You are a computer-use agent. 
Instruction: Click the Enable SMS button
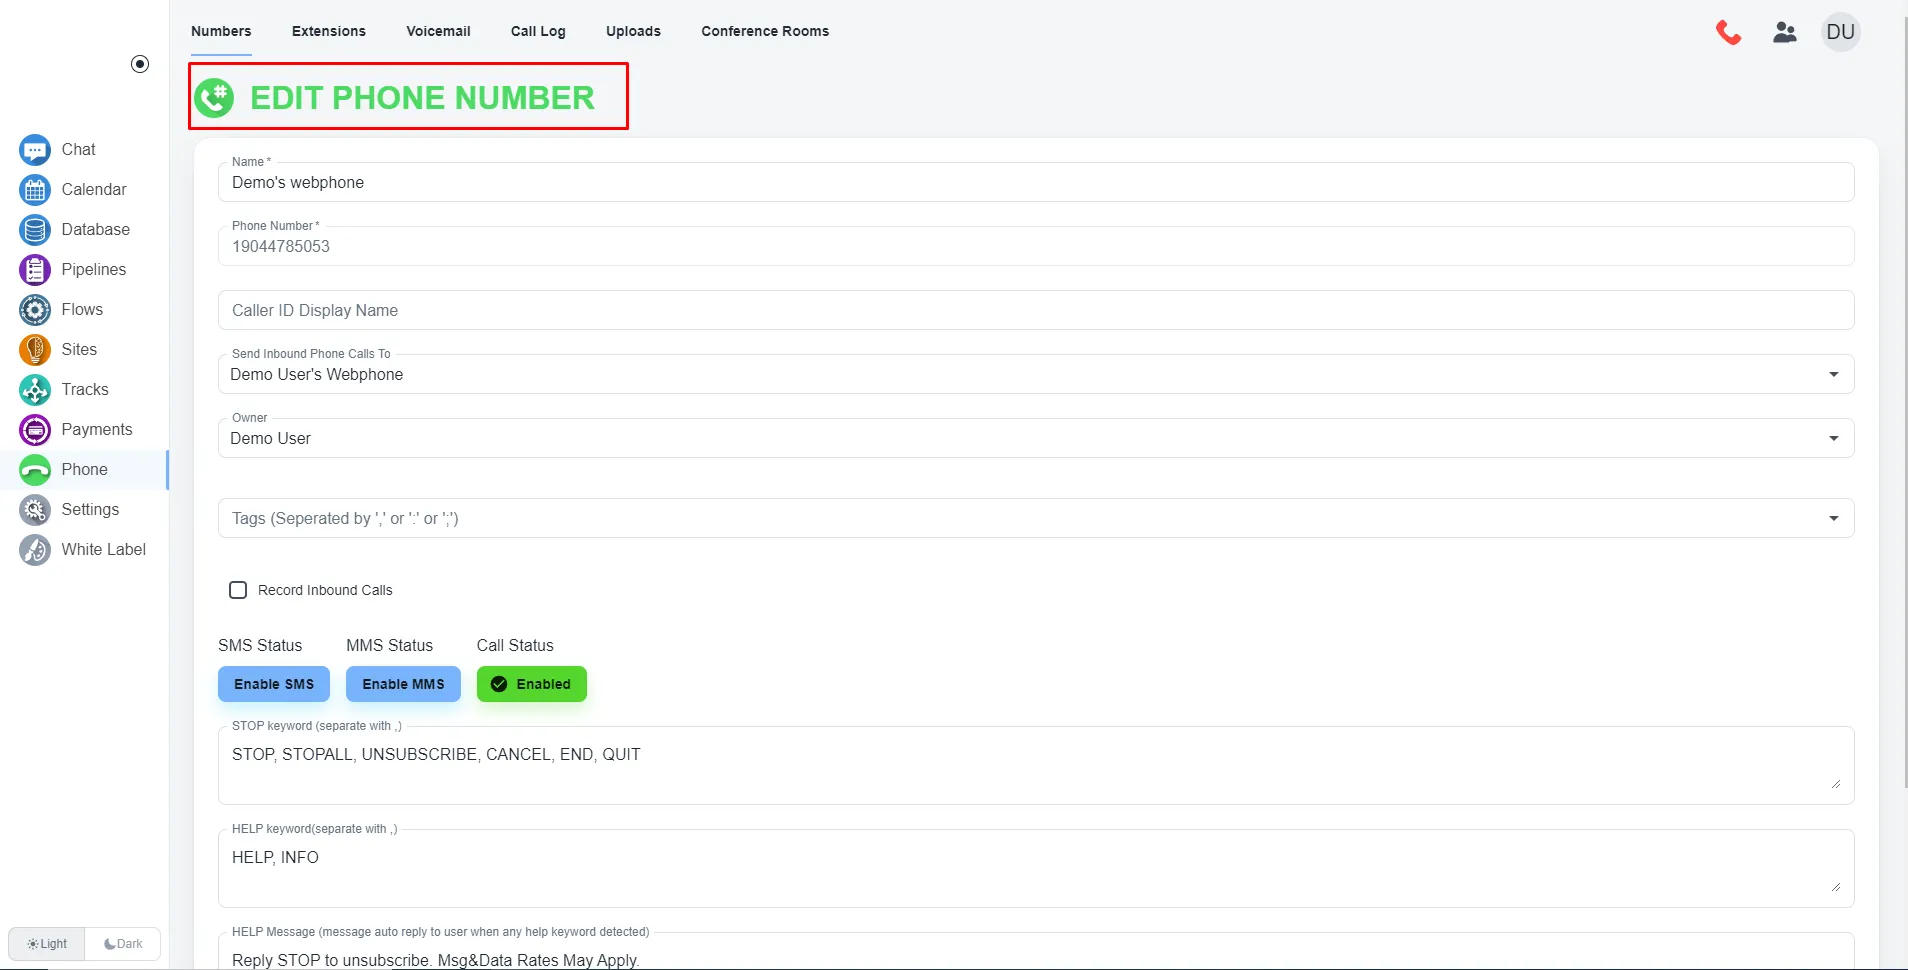pos(274,684)
